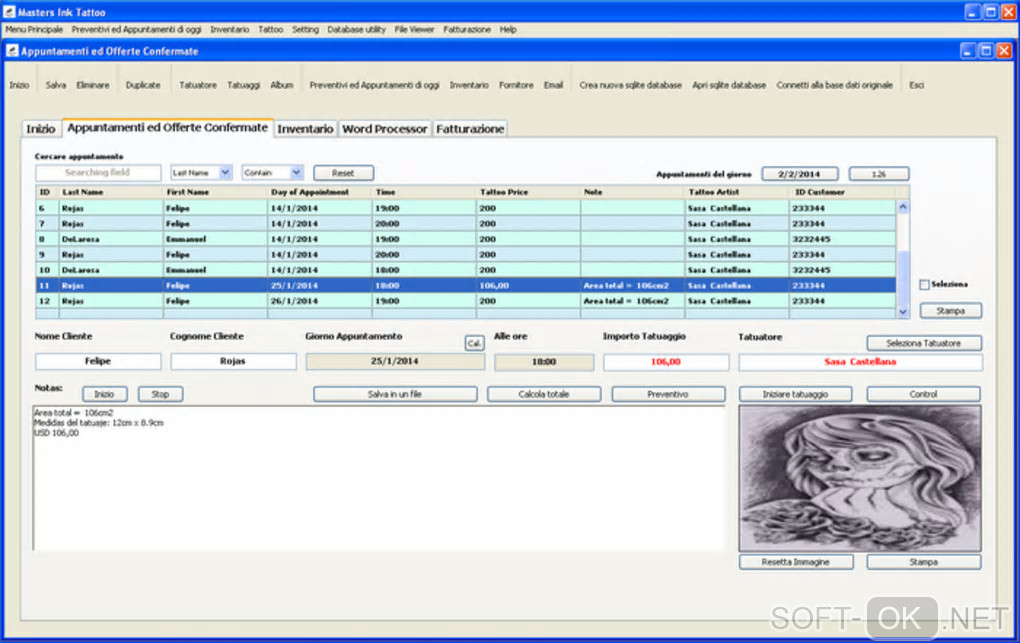Click the Preventivo button
This screenshot has width=1020, height=643.
(668, 394)
